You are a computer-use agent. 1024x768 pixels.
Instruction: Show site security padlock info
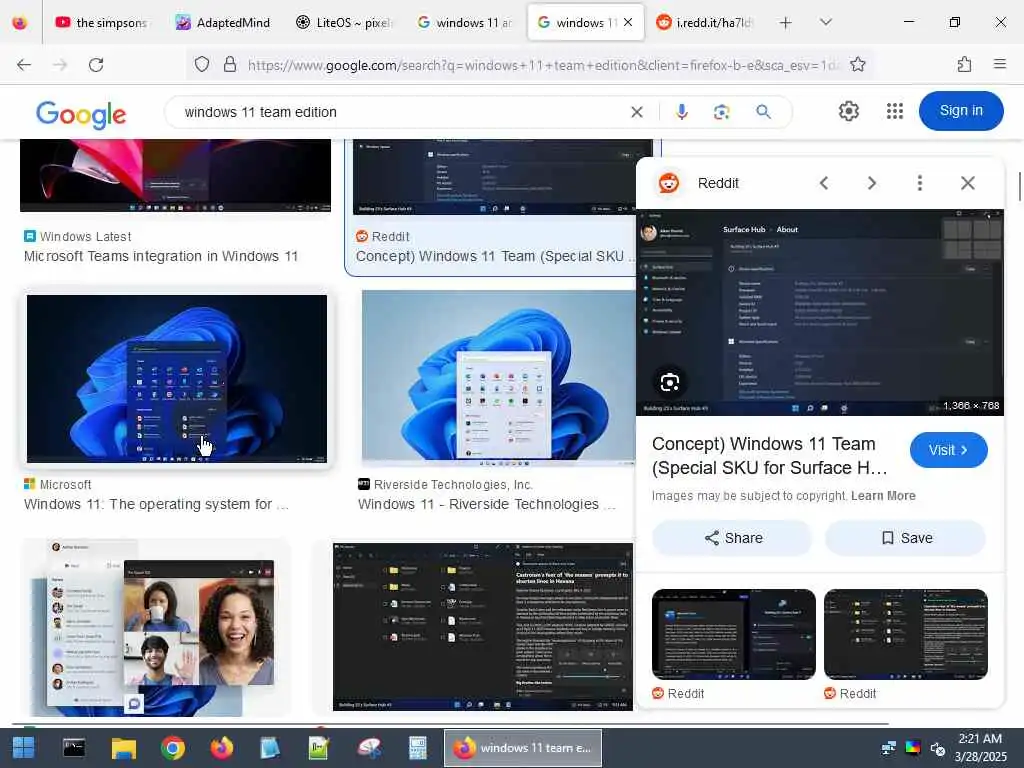230,65
